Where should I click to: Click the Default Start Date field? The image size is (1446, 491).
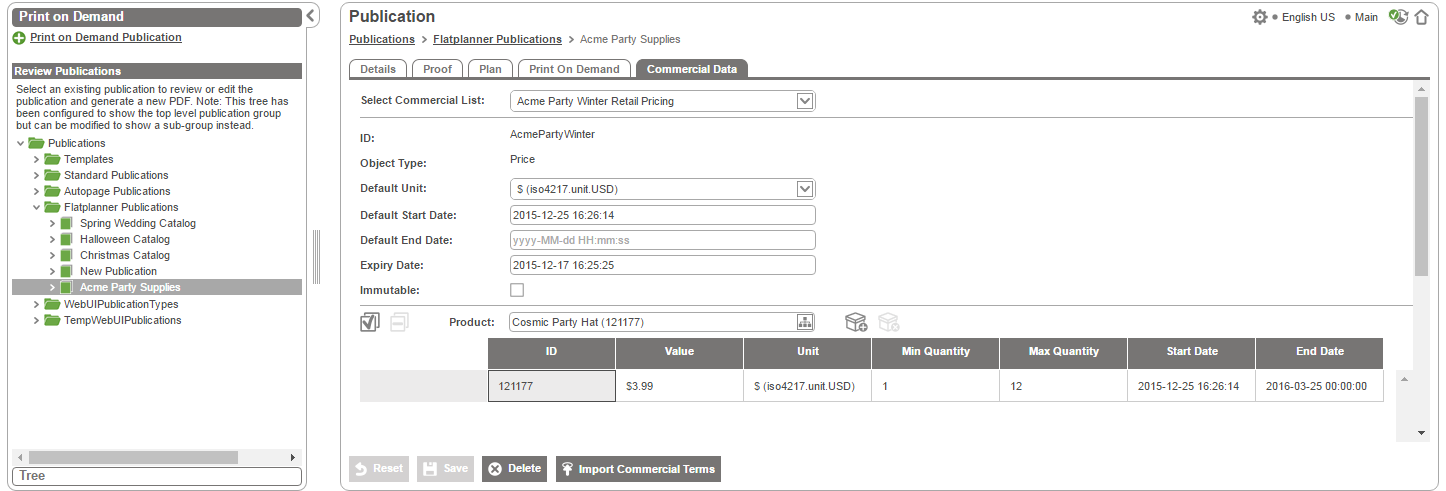click(x=663, y=215)
